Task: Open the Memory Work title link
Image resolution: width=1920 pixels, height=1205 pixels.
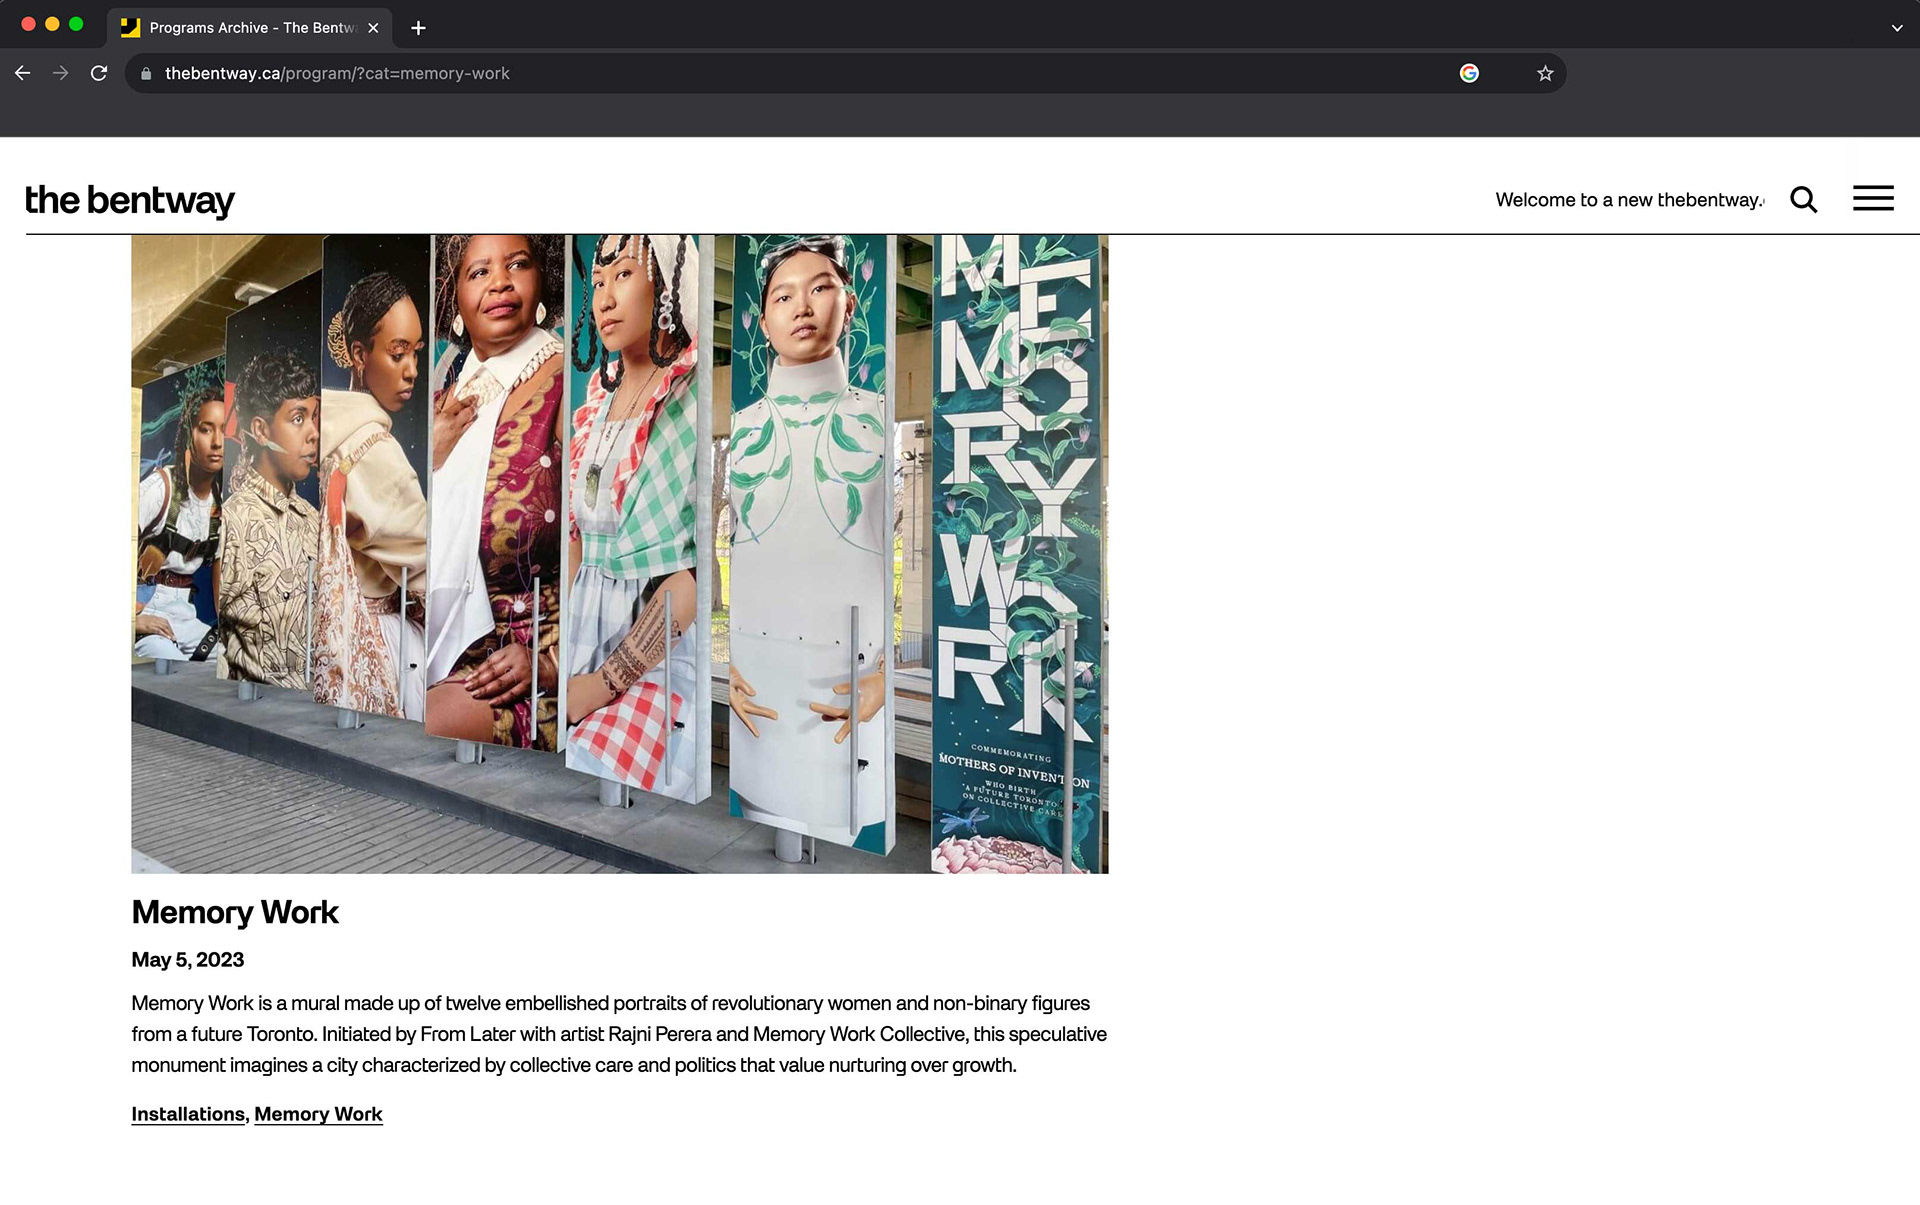Action: pyautogui.click(x=235, y=912)
